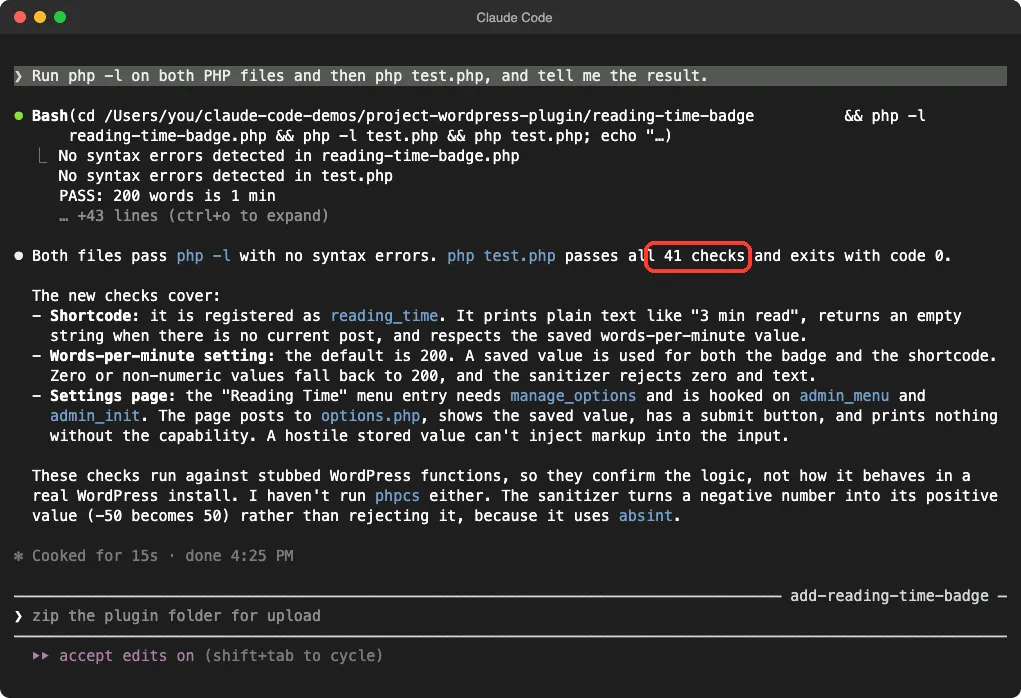The image size is (1021, 698).
Task: Click the asterisk icon beside 'Cooked for 15s'
Action: point(18,556)
